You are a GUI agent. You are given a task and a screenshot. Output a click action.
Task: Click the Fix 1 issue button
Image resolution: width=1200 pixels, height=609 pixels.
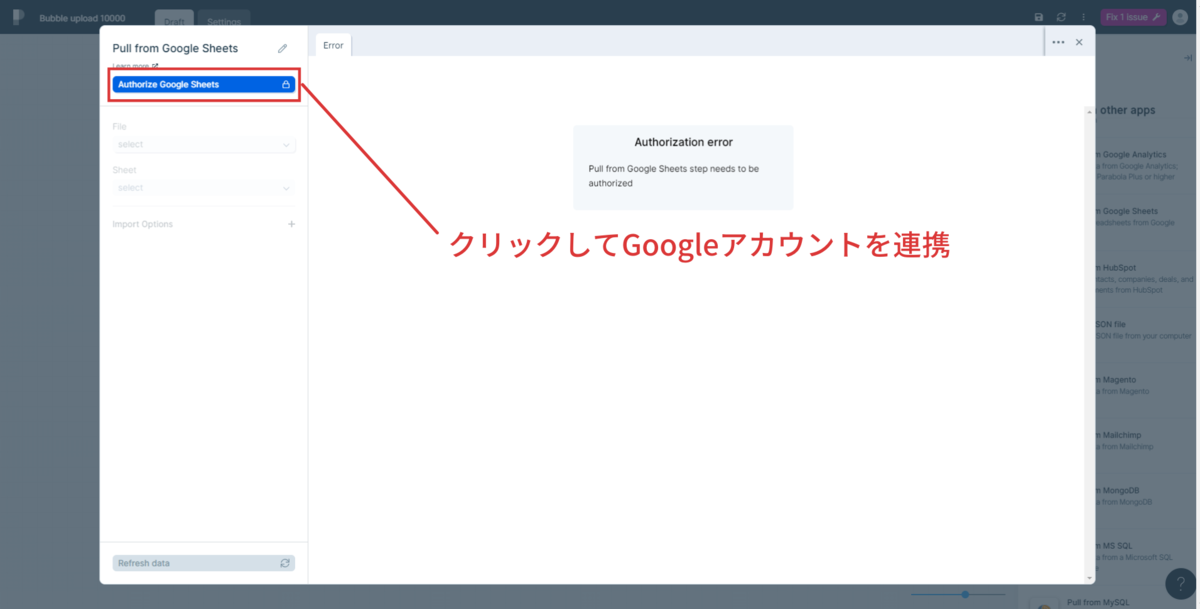(x=1133, y=17)
